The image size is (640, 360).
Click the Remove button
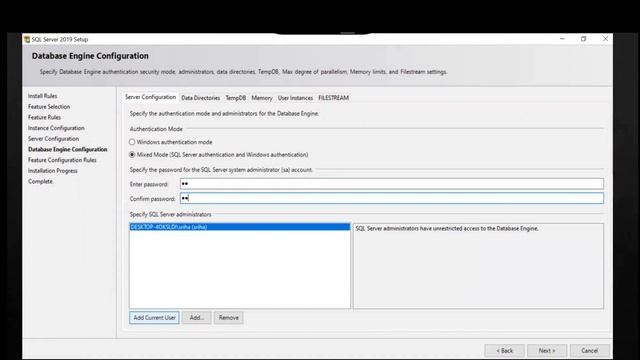point(229,318)
